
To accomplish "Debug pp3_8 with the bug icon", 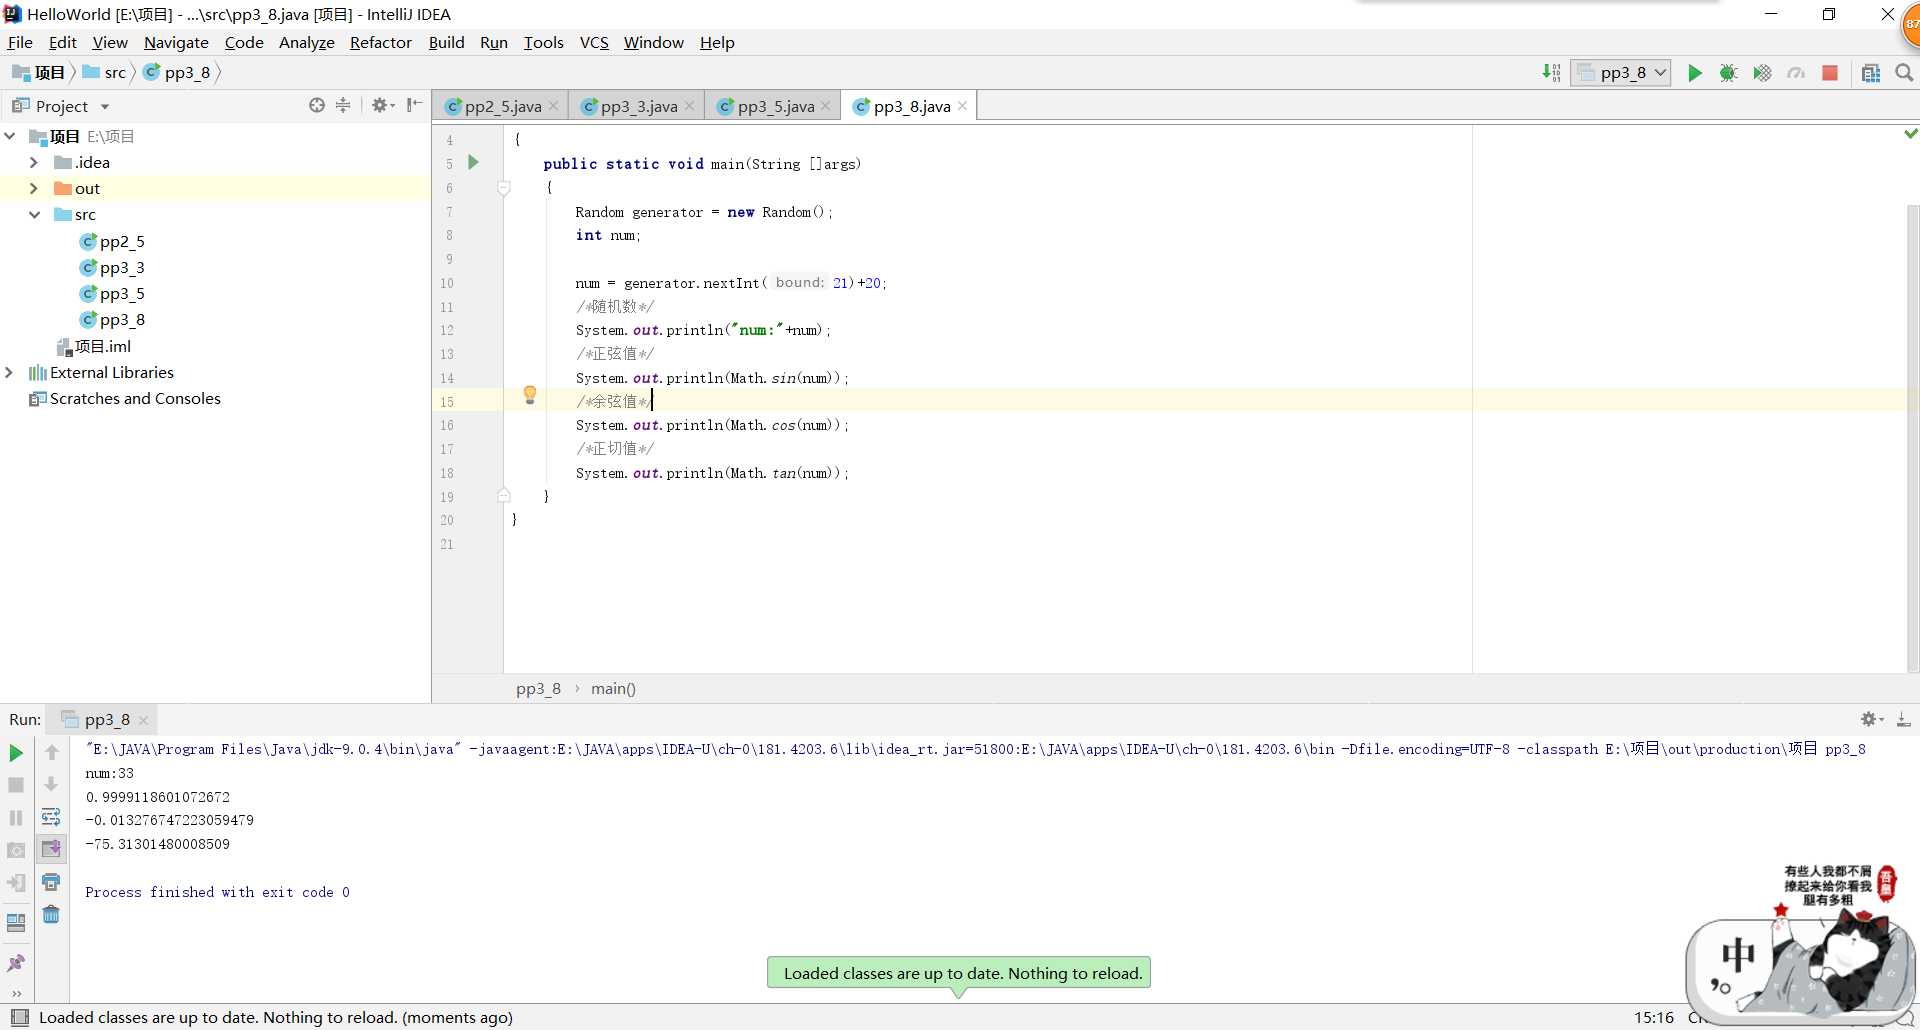I will click(1728, 73).
